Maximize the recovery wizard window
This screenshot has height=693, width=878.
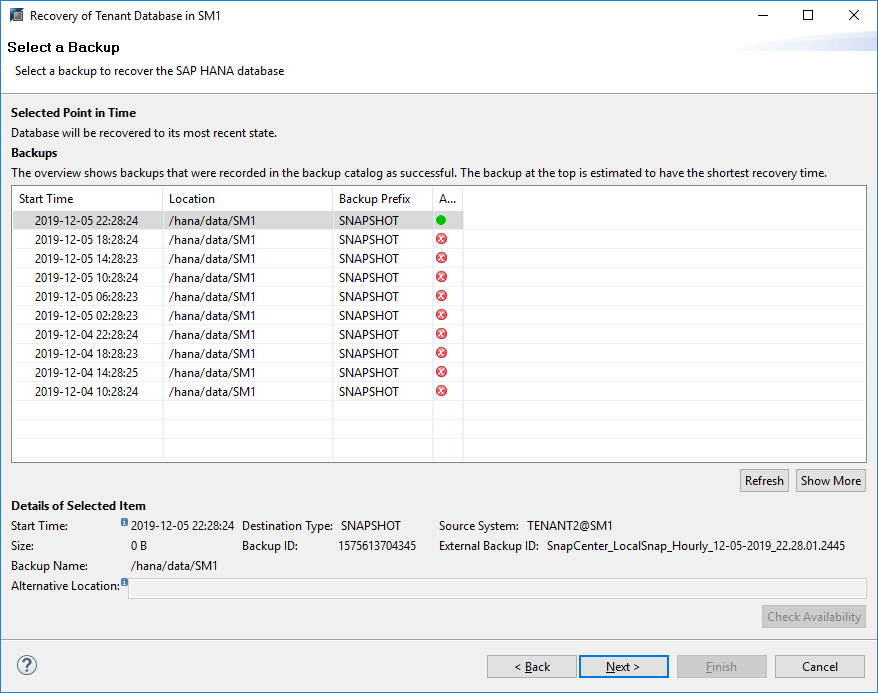[808, 15]
